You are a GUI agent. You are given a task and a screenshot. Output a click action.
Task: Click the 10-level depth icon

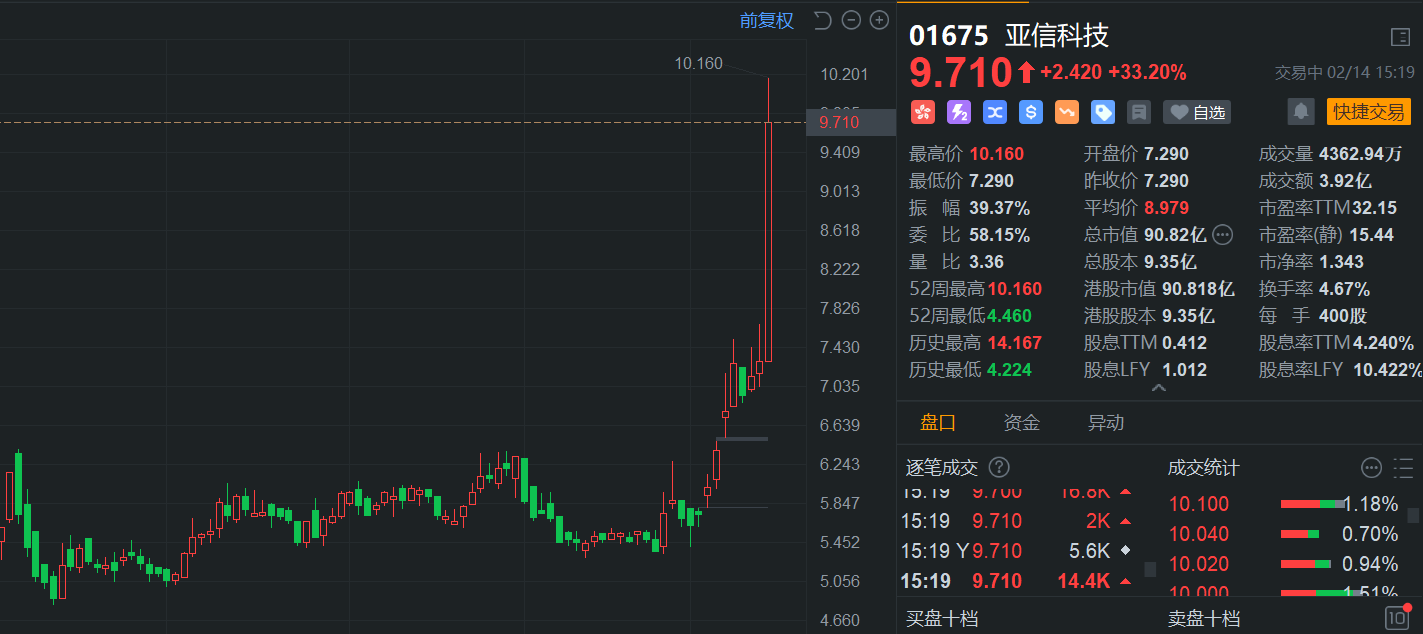(1396, 618)
